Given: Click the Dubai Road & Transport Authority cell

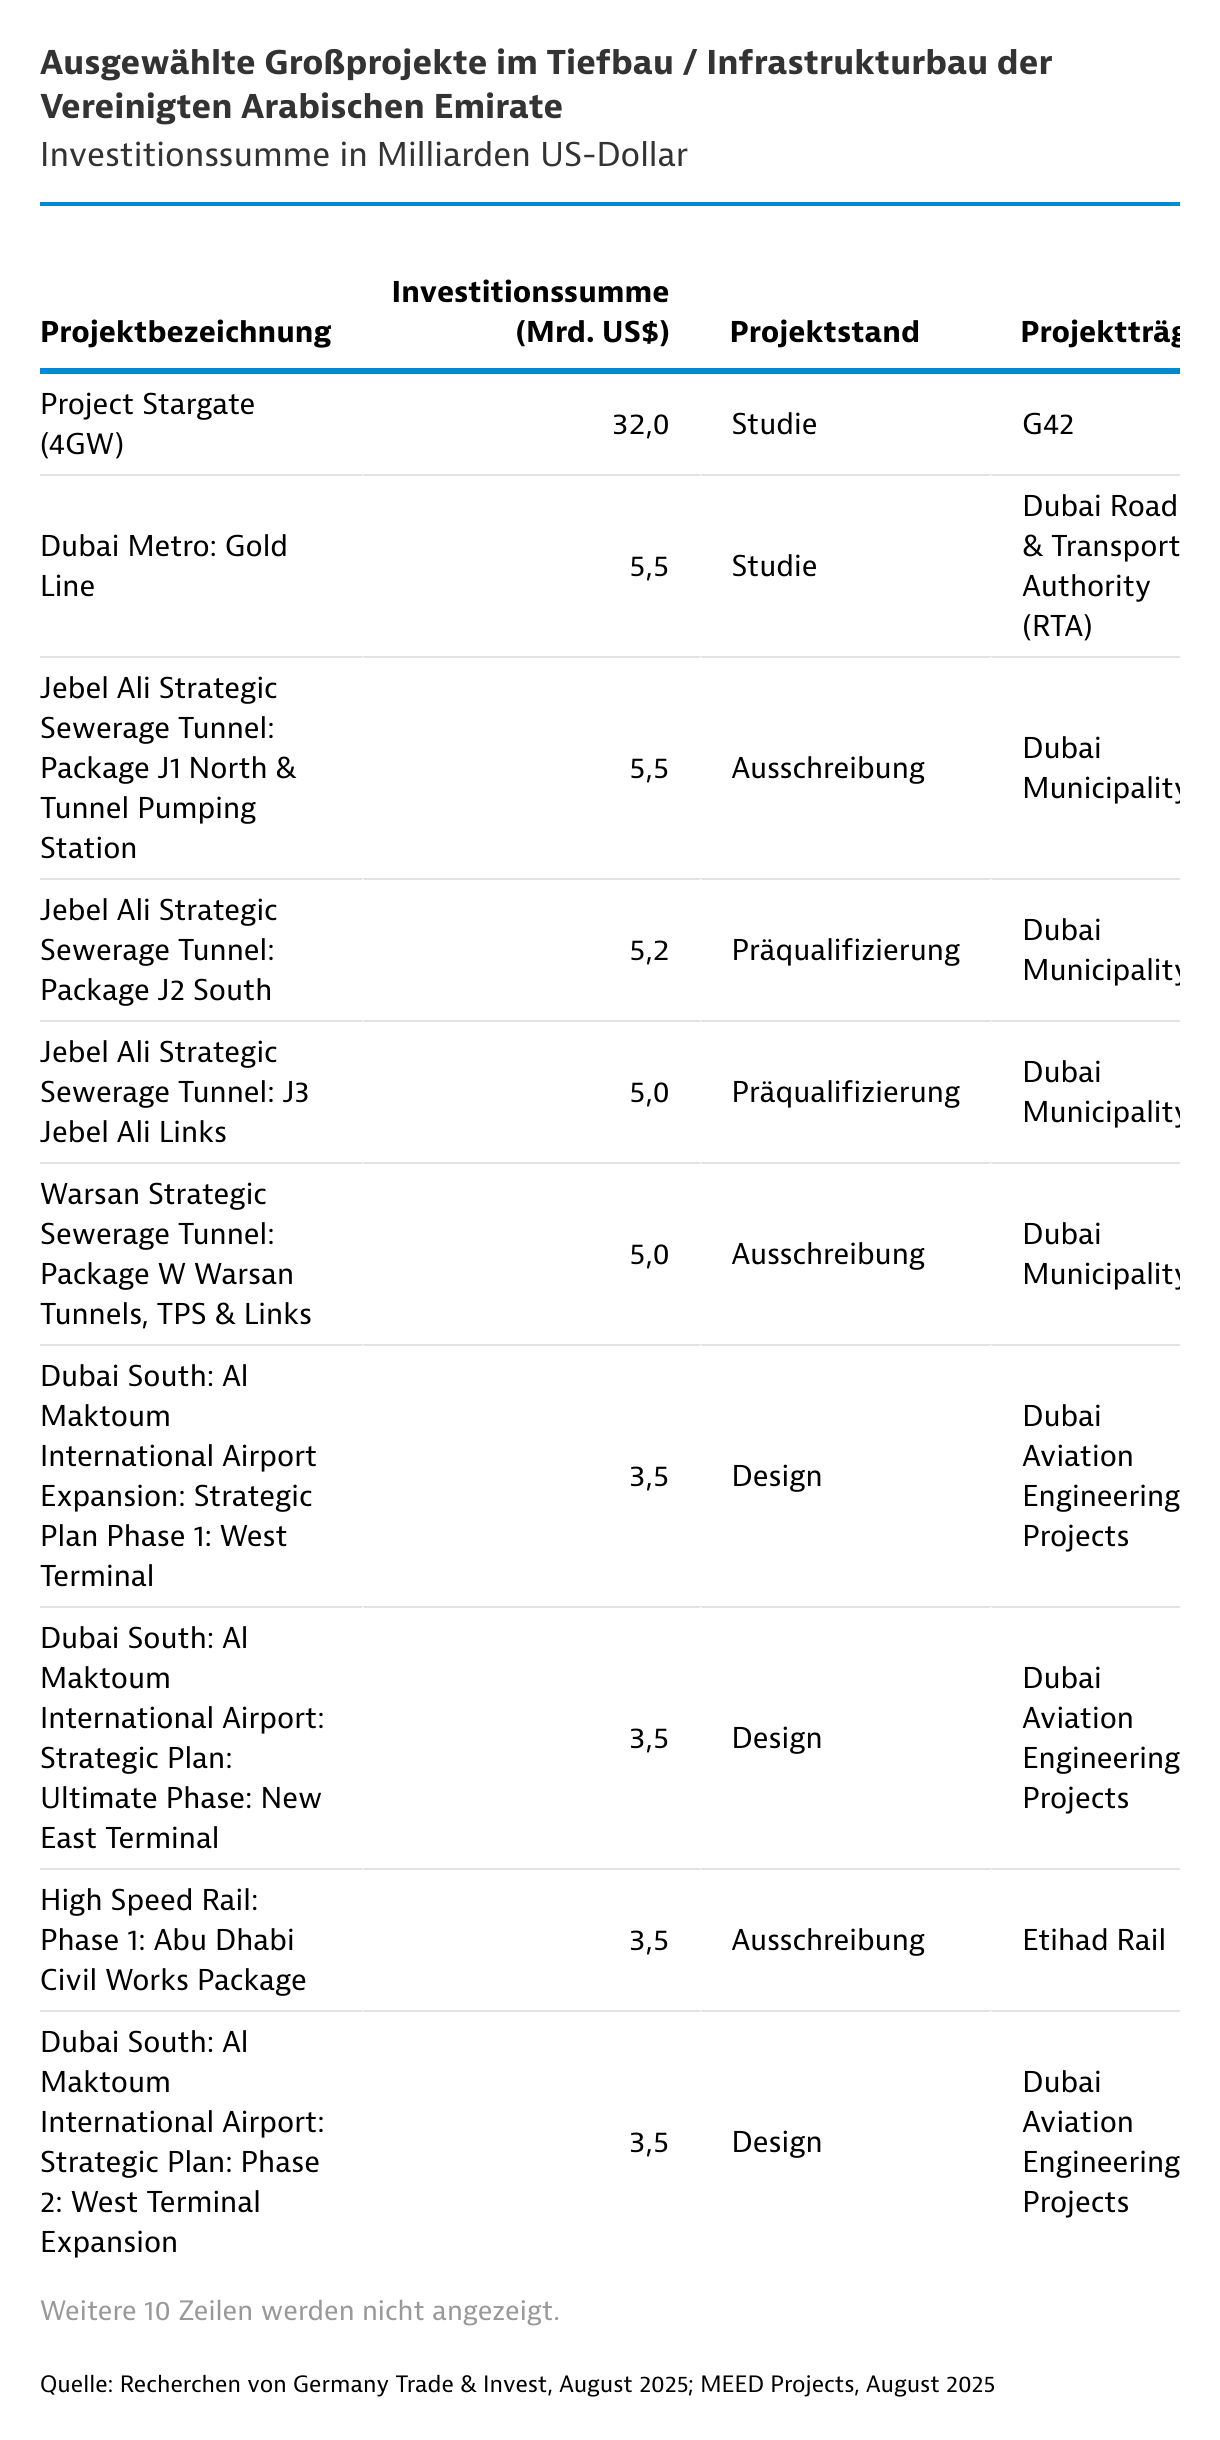Looking at the screenshot, I should point(1099,566).
